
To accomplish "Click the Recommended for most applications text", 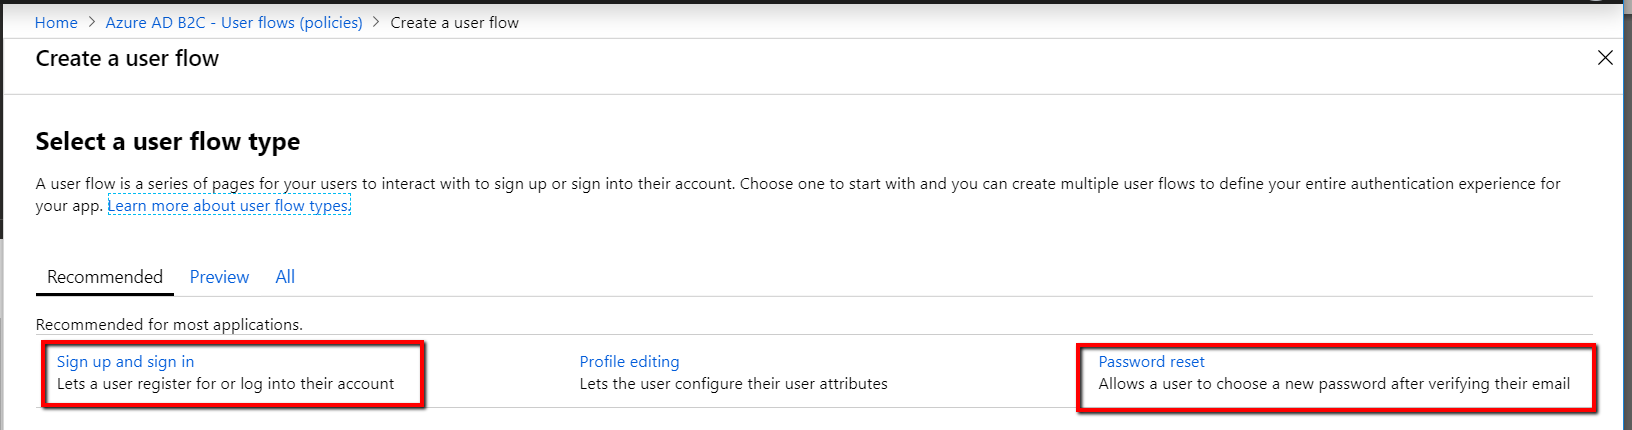I will click(169, 325).
